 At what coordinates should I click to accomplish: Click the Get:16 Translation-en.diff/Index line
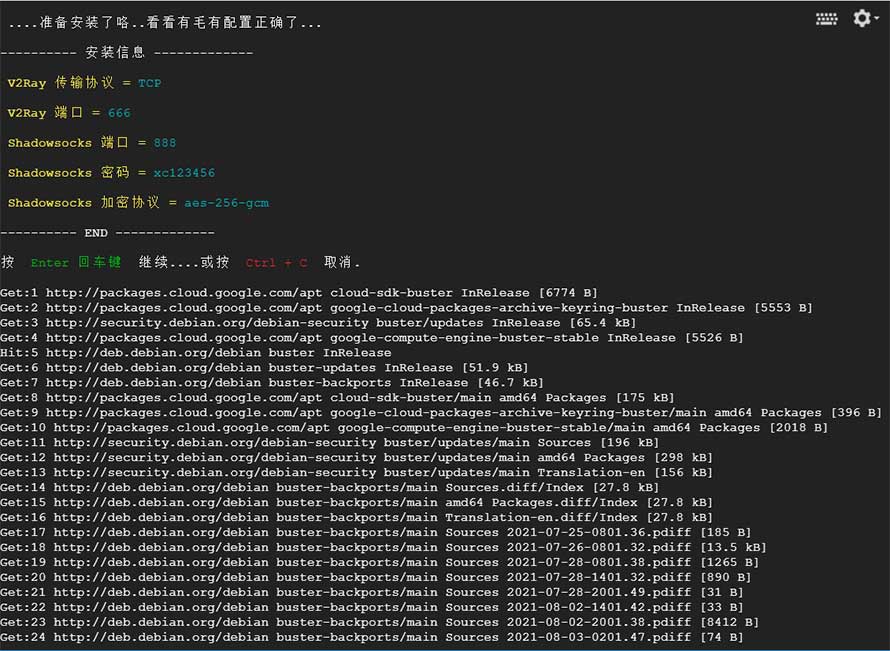pos(356,517)
